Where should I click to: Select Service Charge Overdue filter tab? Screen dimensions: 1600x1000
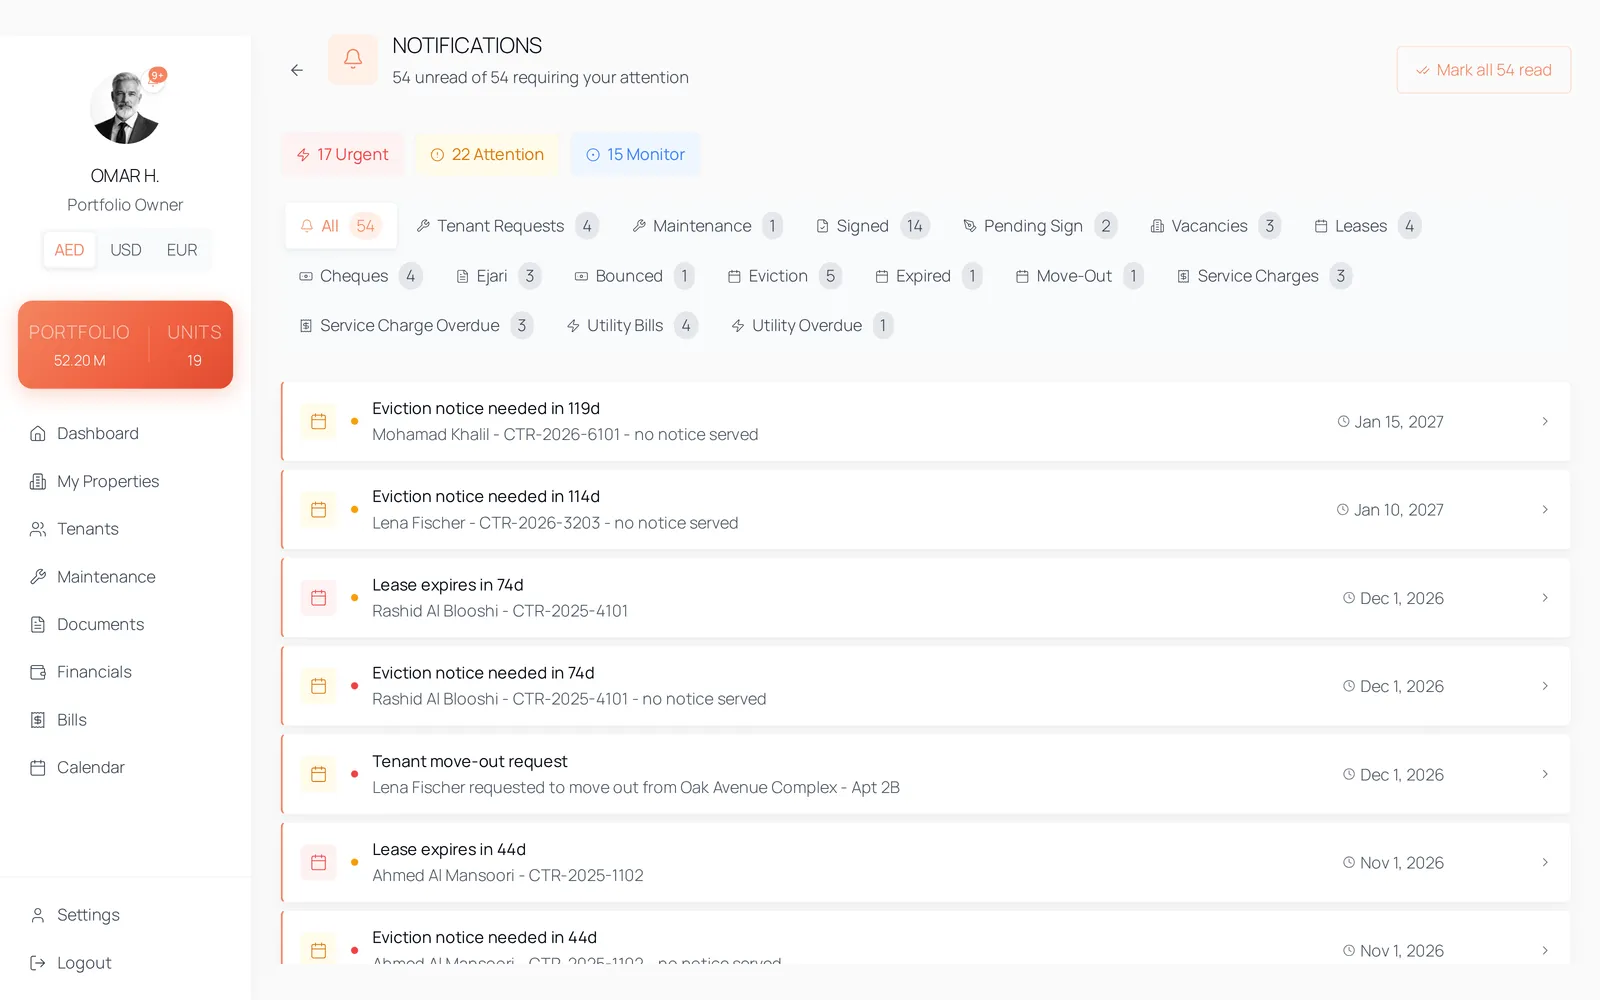click(x=415, y=326)
